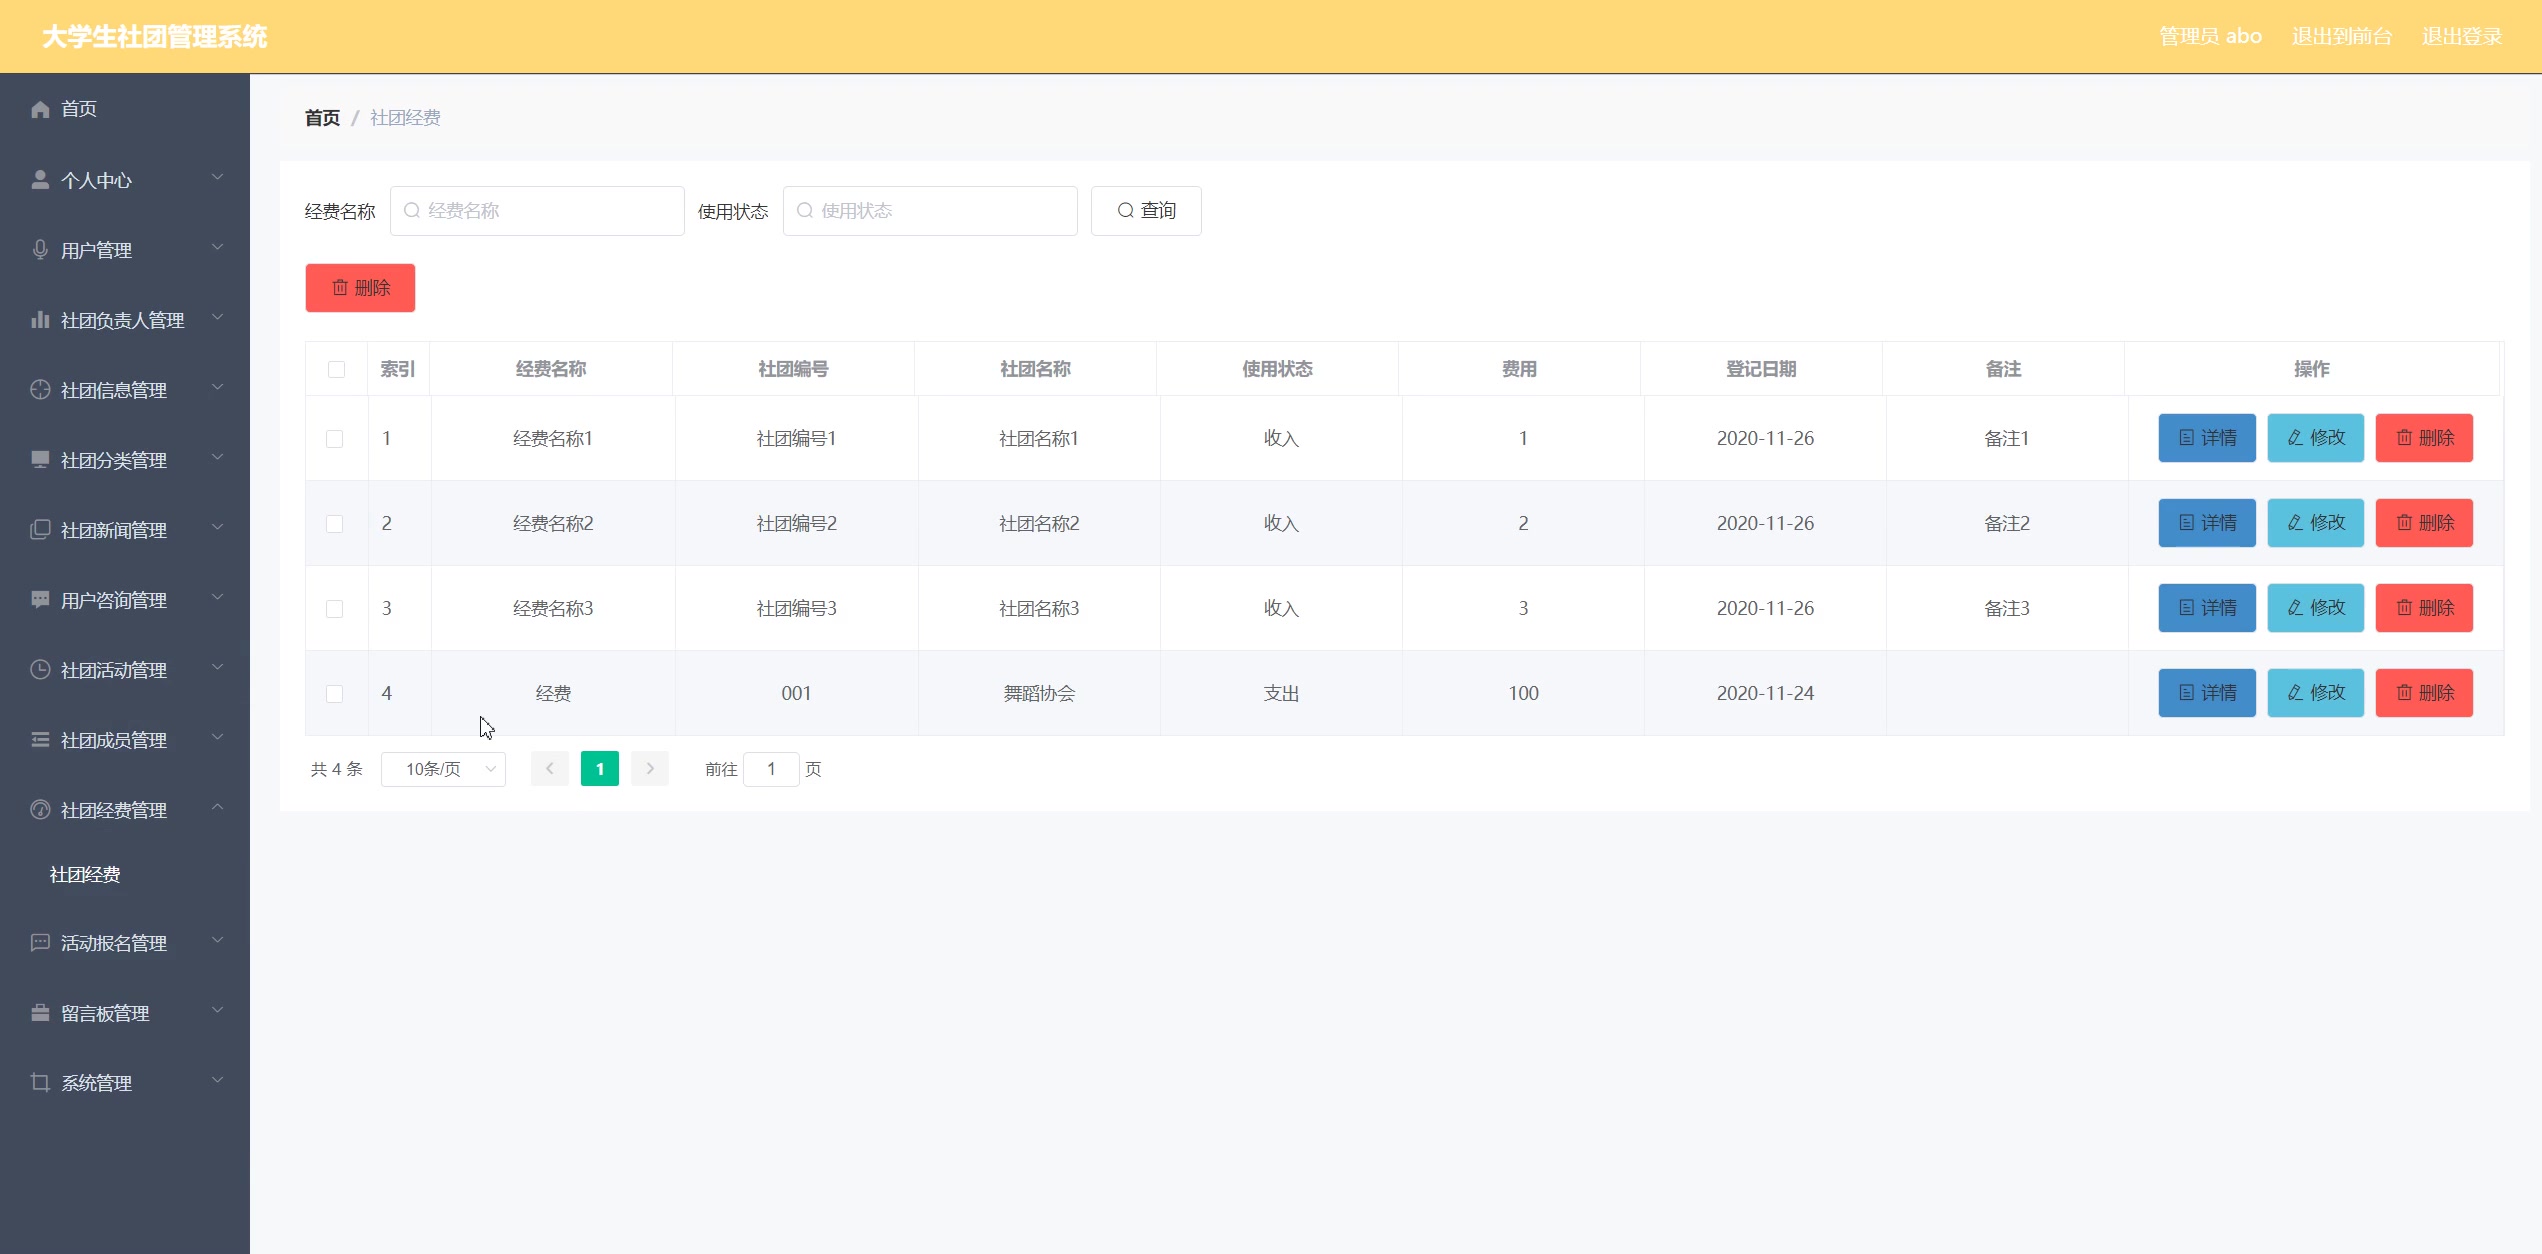Click briefcase icon beside 留言板管理

click(x=40, y=1013)
